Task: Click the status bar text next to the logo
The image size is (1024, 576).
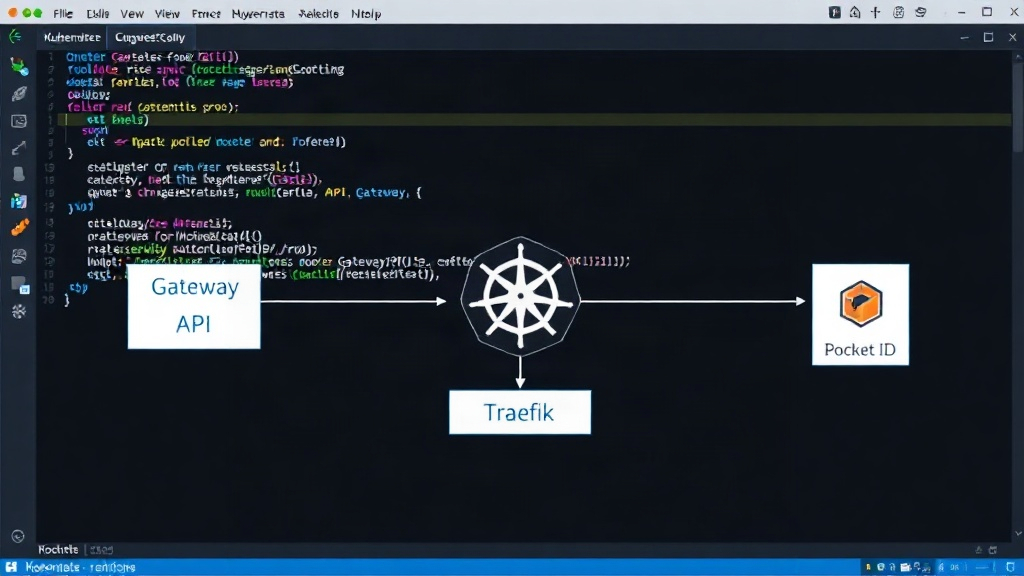Action: point(80,568)
